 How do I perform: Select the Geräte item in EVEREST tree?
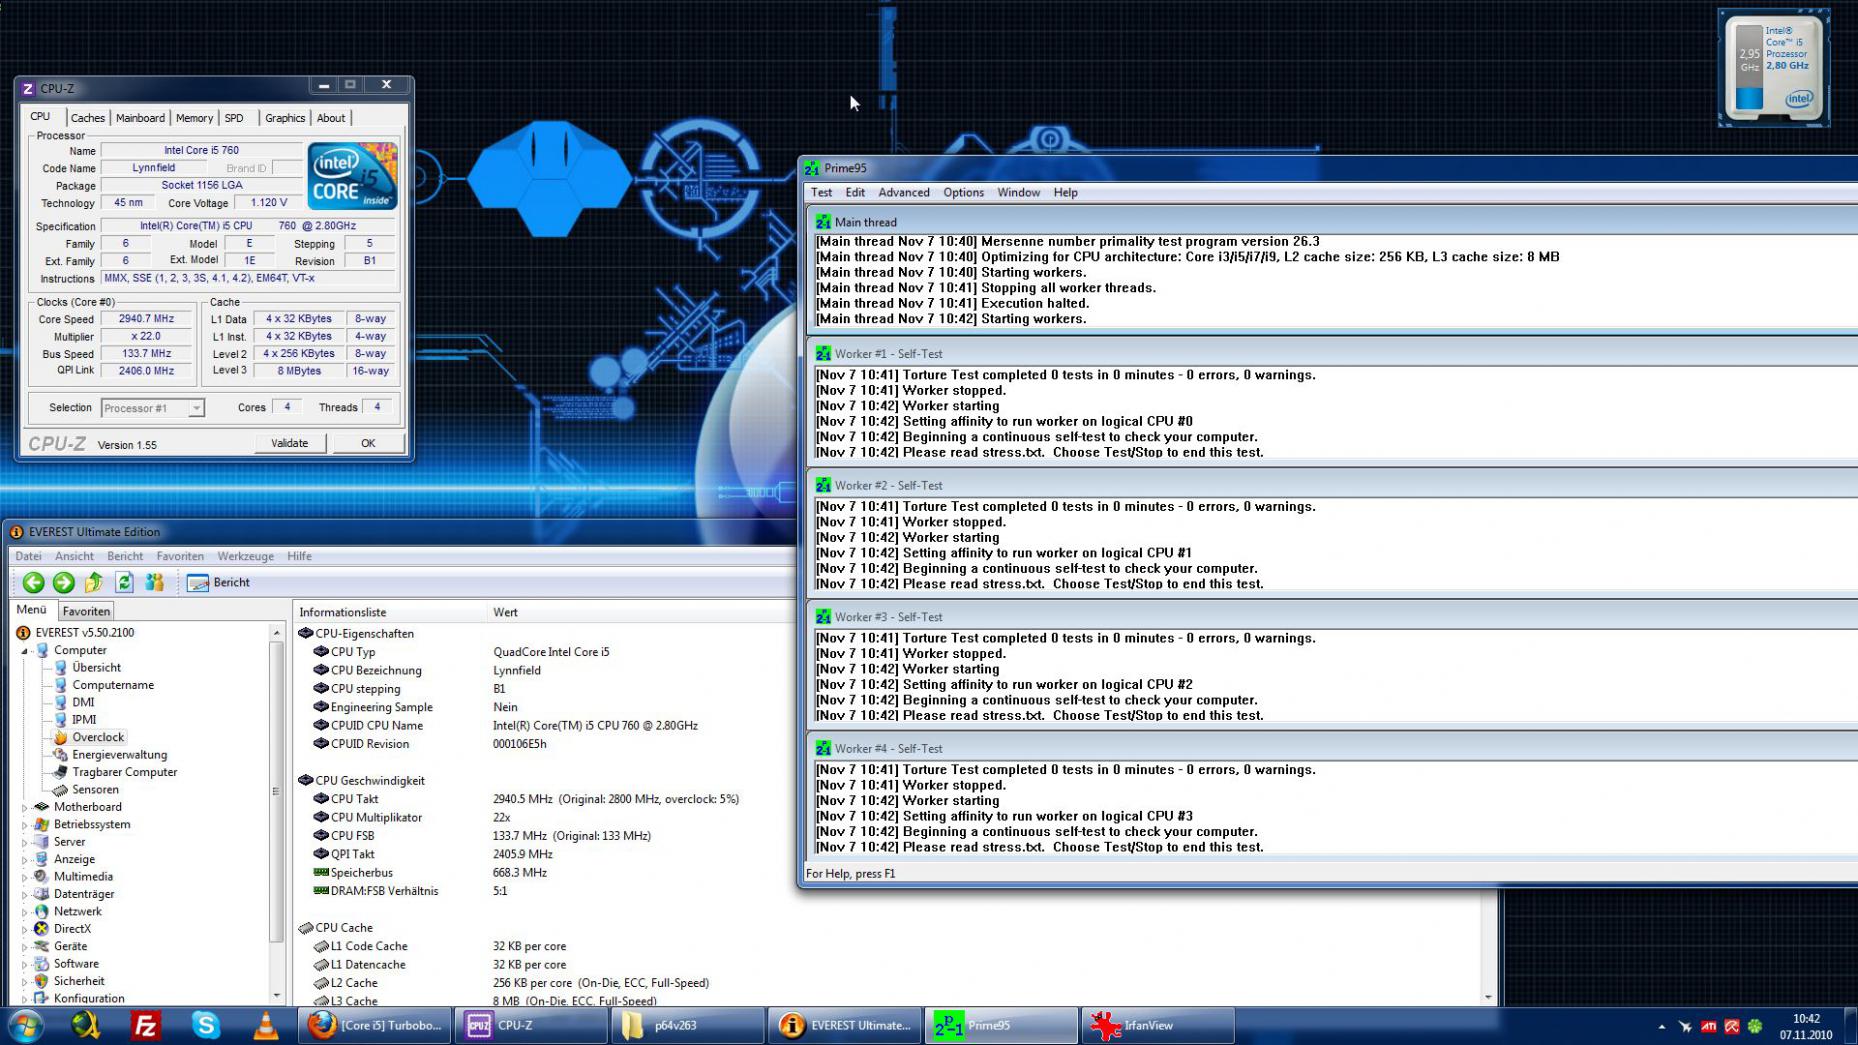click(x=70, y=946)
